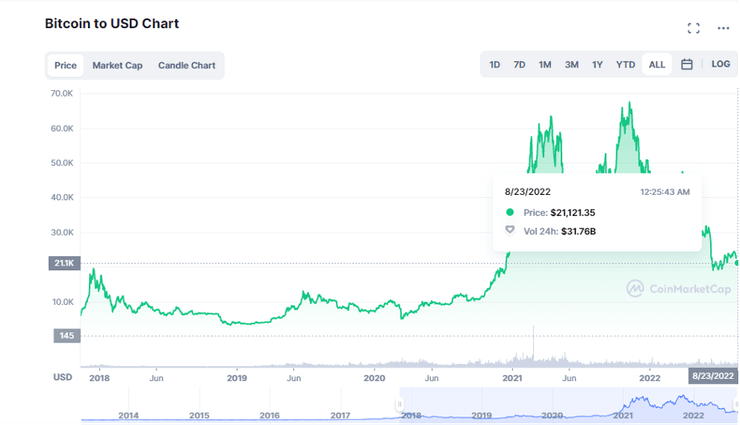Choose the 1Y time range
This screenshot has width=740, height=425.
(598, 65)
